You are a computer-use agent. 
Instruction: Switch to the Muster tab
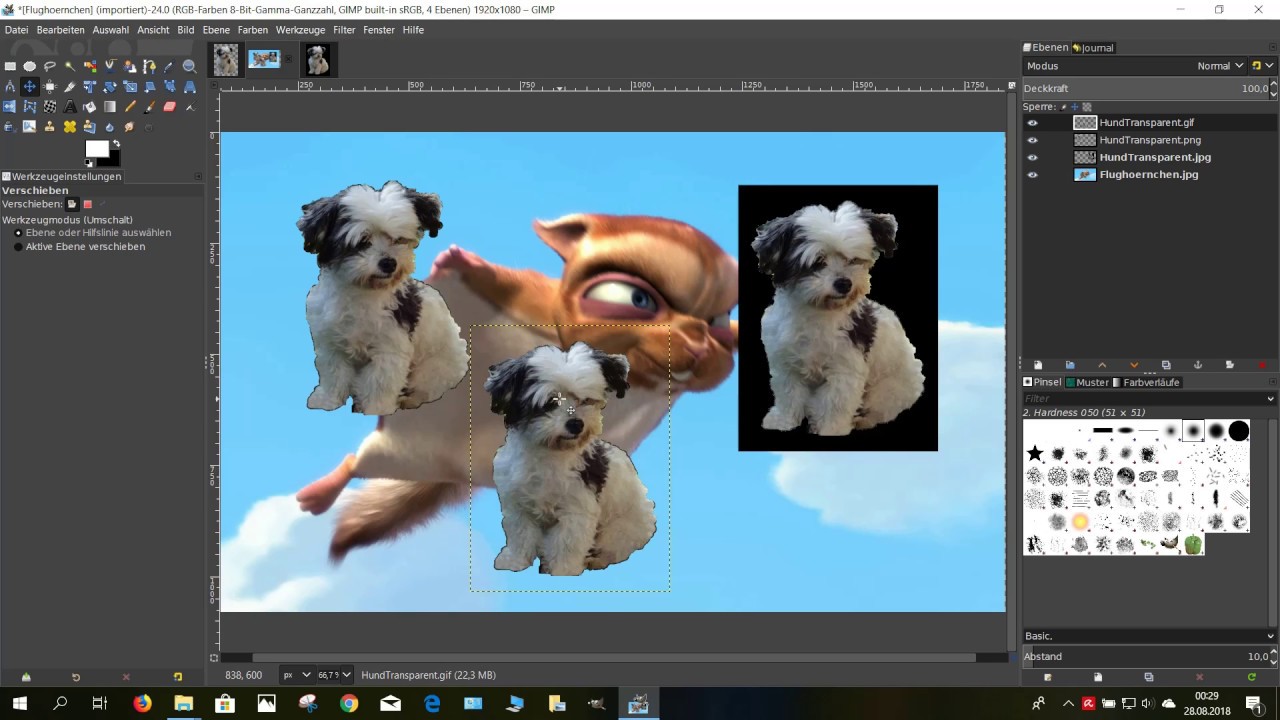pyautogui.click(x=1087, y=382)
